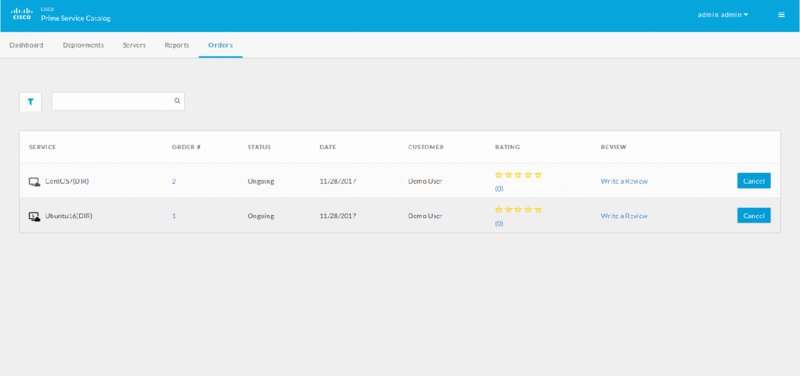This screenshot has height=376, width=800.
Task: Cancel the Ubuntu16(DIR) order
Action: (754, 216)
